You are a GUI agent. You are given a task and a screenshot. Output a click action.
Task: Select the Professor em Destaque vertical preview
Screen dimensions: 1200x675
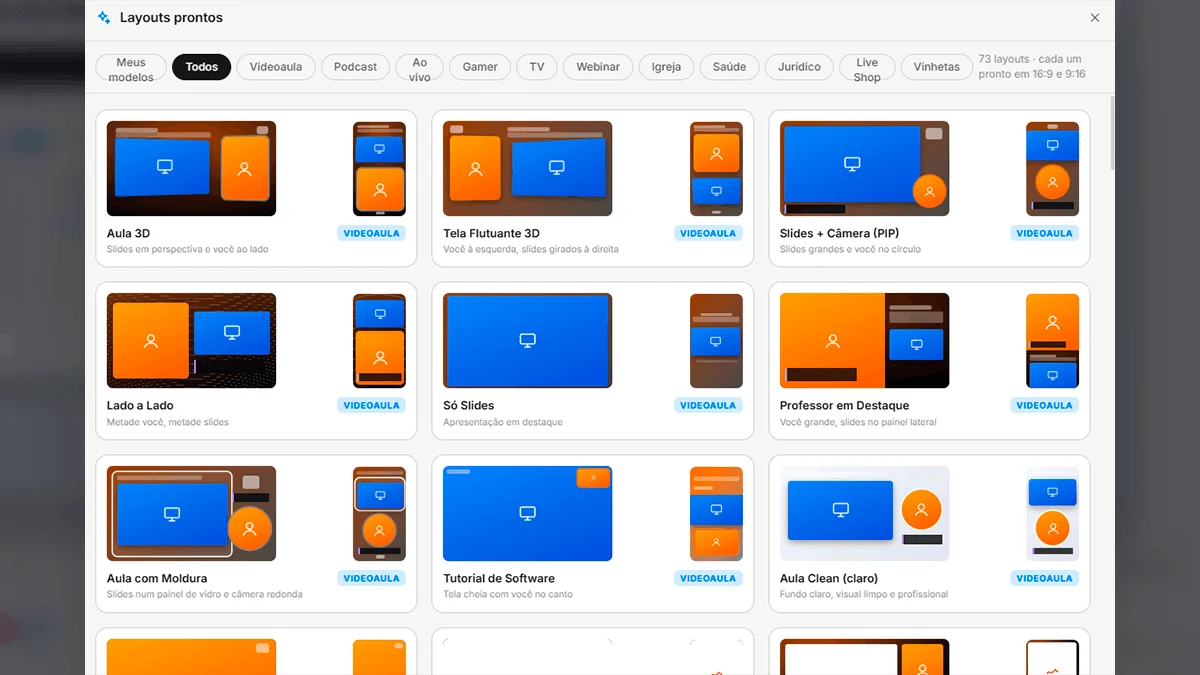tap(1052, 341)
